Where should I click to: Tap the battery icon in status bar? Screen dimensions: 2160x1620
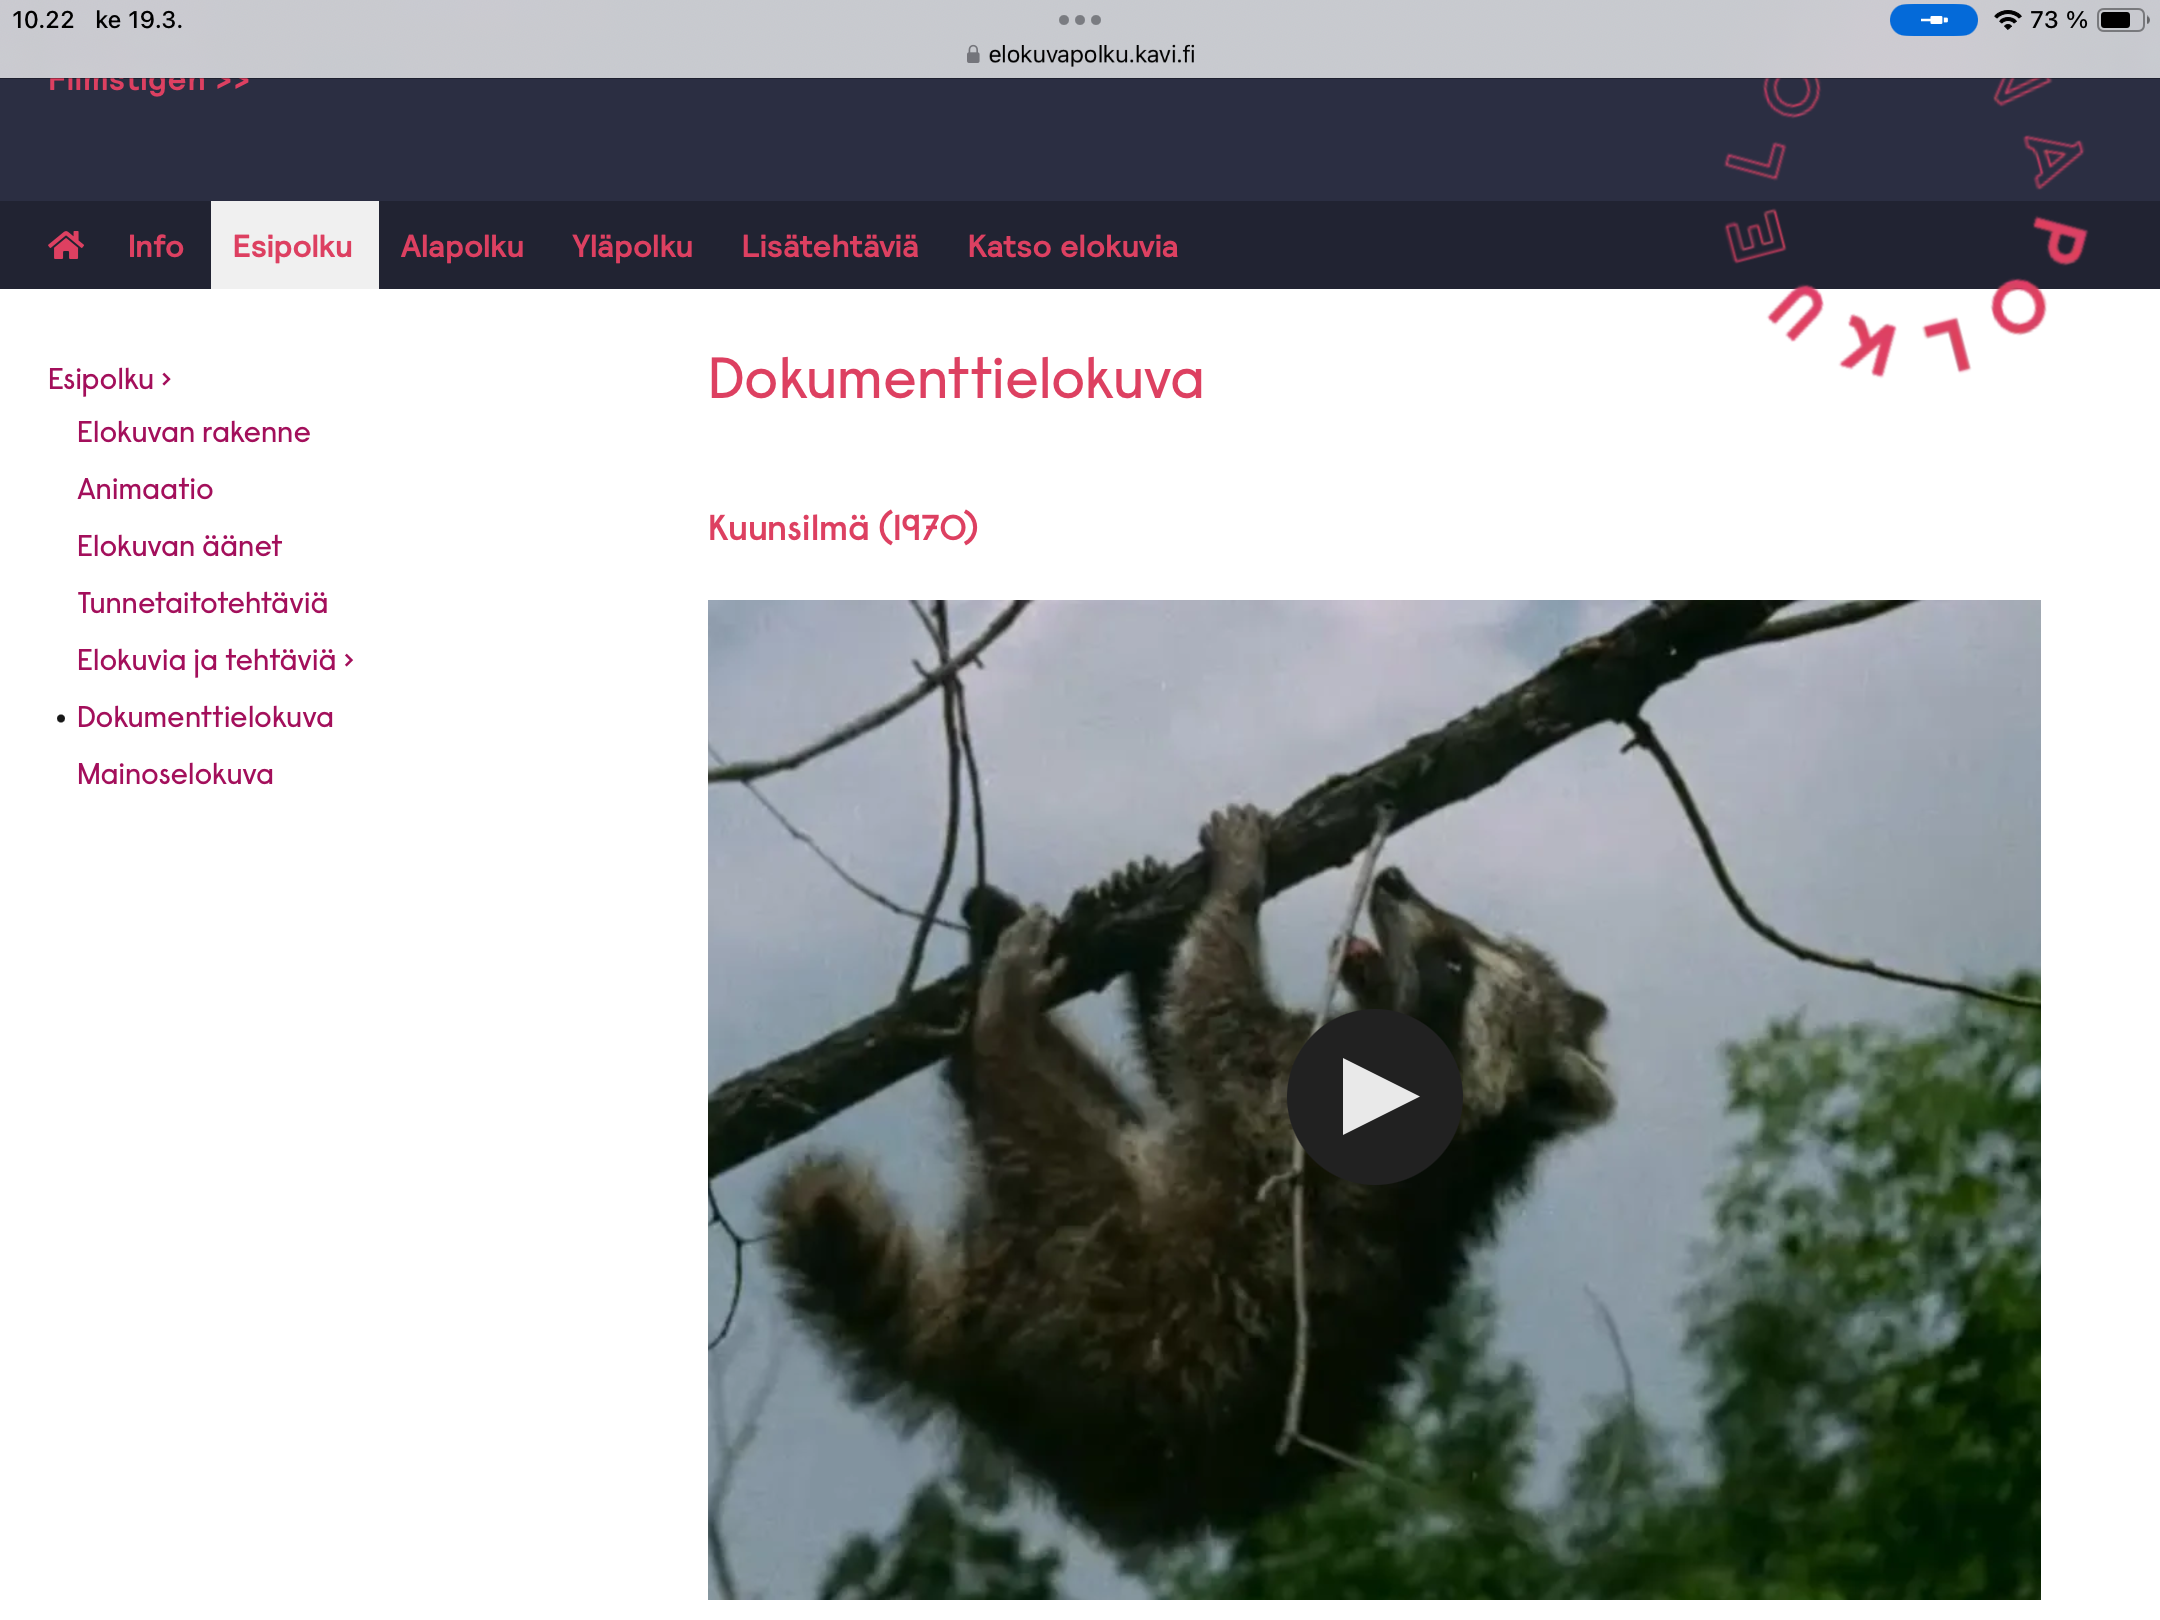pyautogui.click(x=2120, y=20)
